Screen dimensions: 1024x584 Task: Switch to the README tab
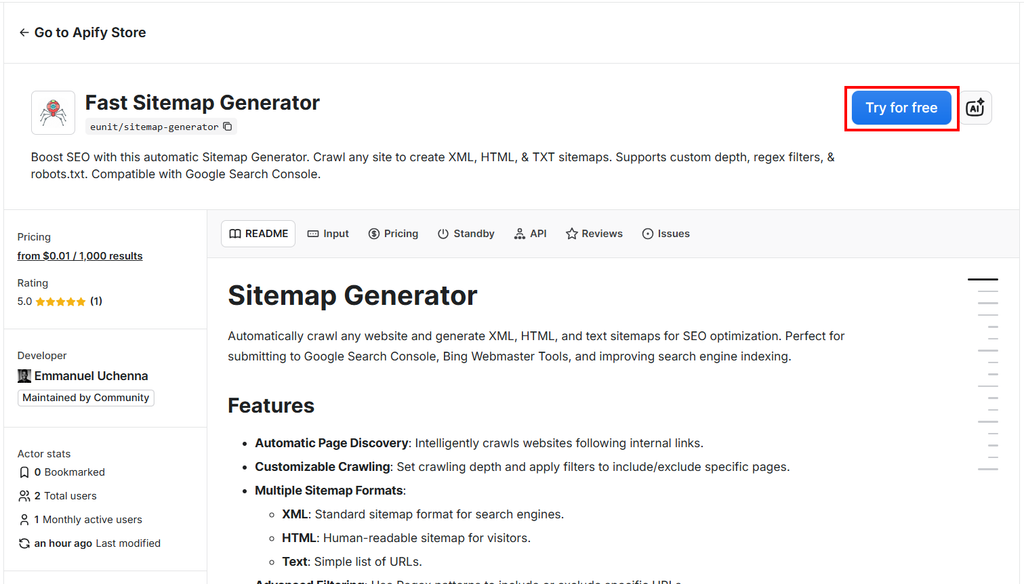point(259,234)
